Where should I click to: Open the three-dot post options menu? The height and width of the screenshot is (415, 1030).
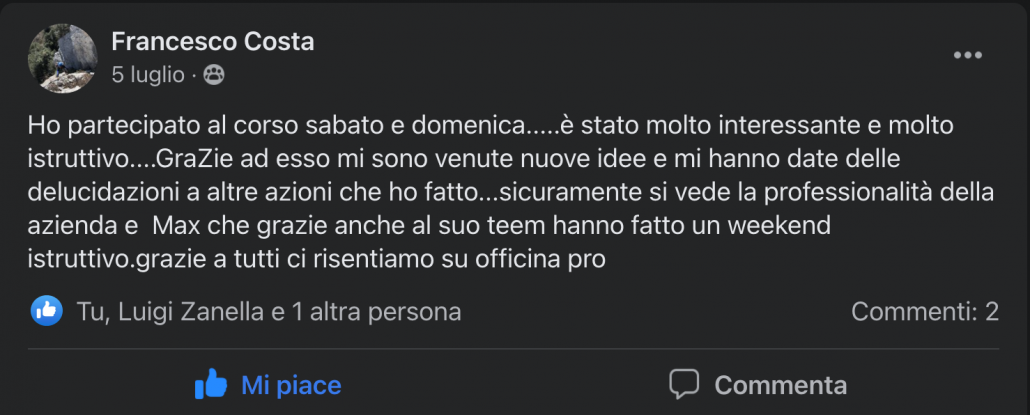tap(967, 56)
